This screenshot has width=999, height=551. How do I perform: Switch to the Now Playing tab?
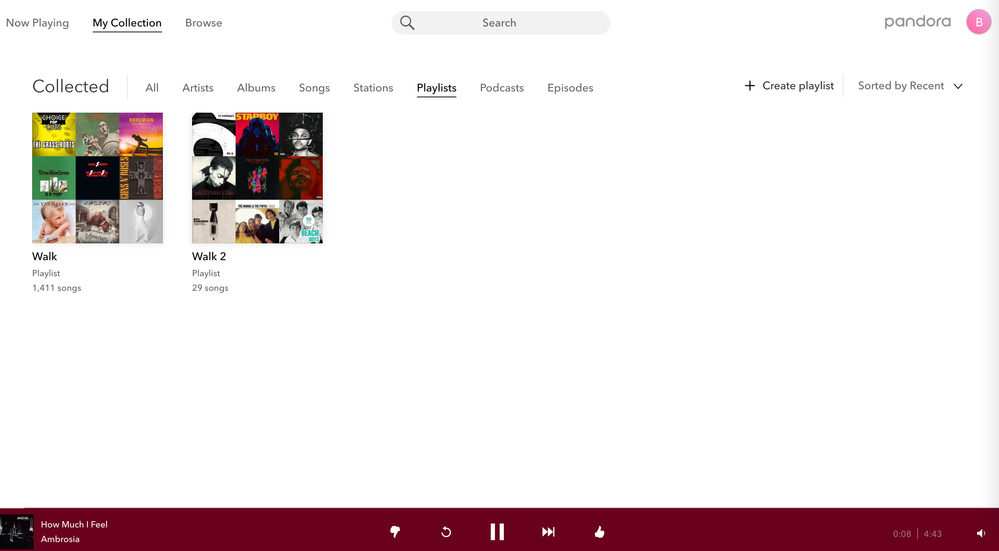pos(37,23)
